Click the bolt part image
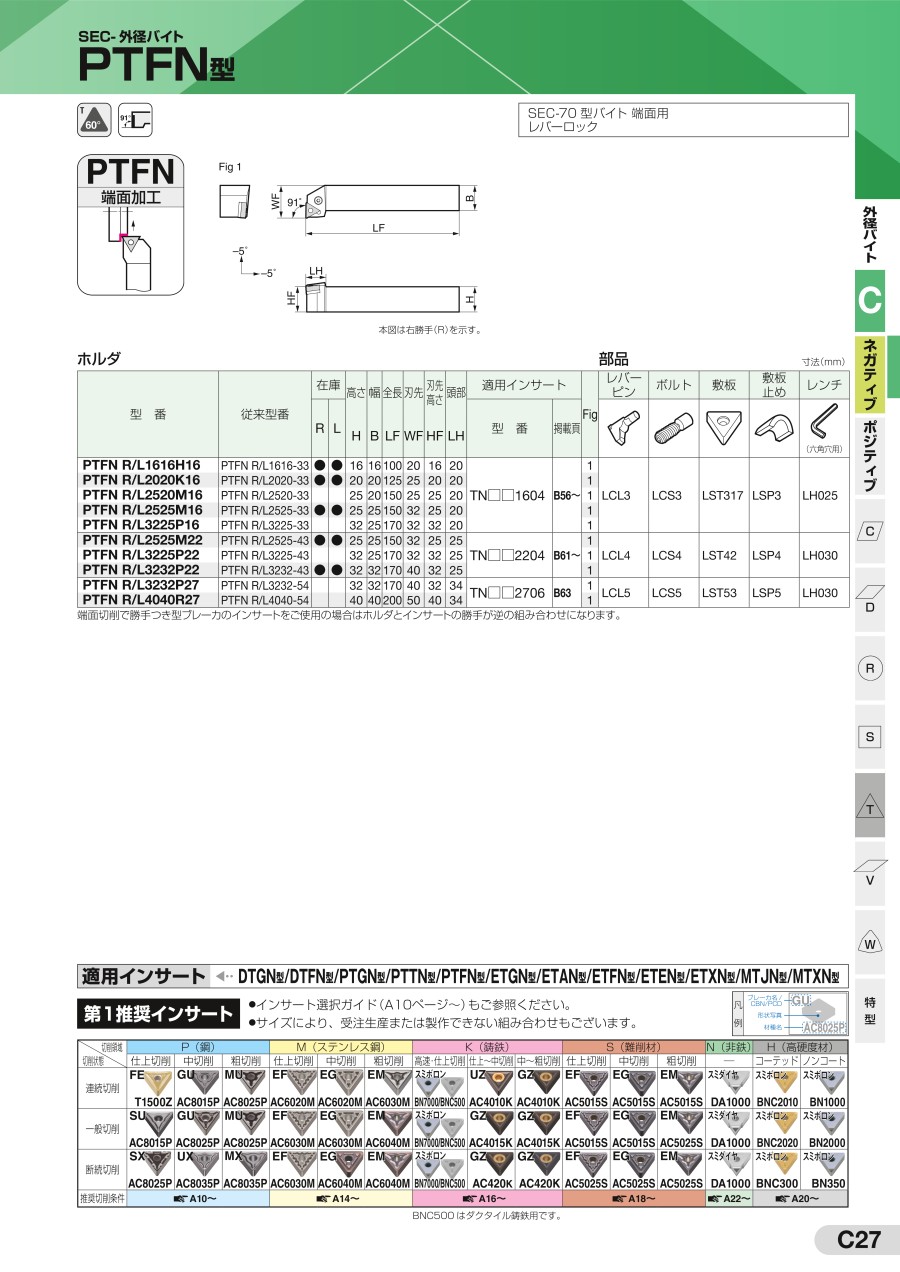The height and width of the screenshot is (1272, 900). pyautogui.click(x=673, y=428)
